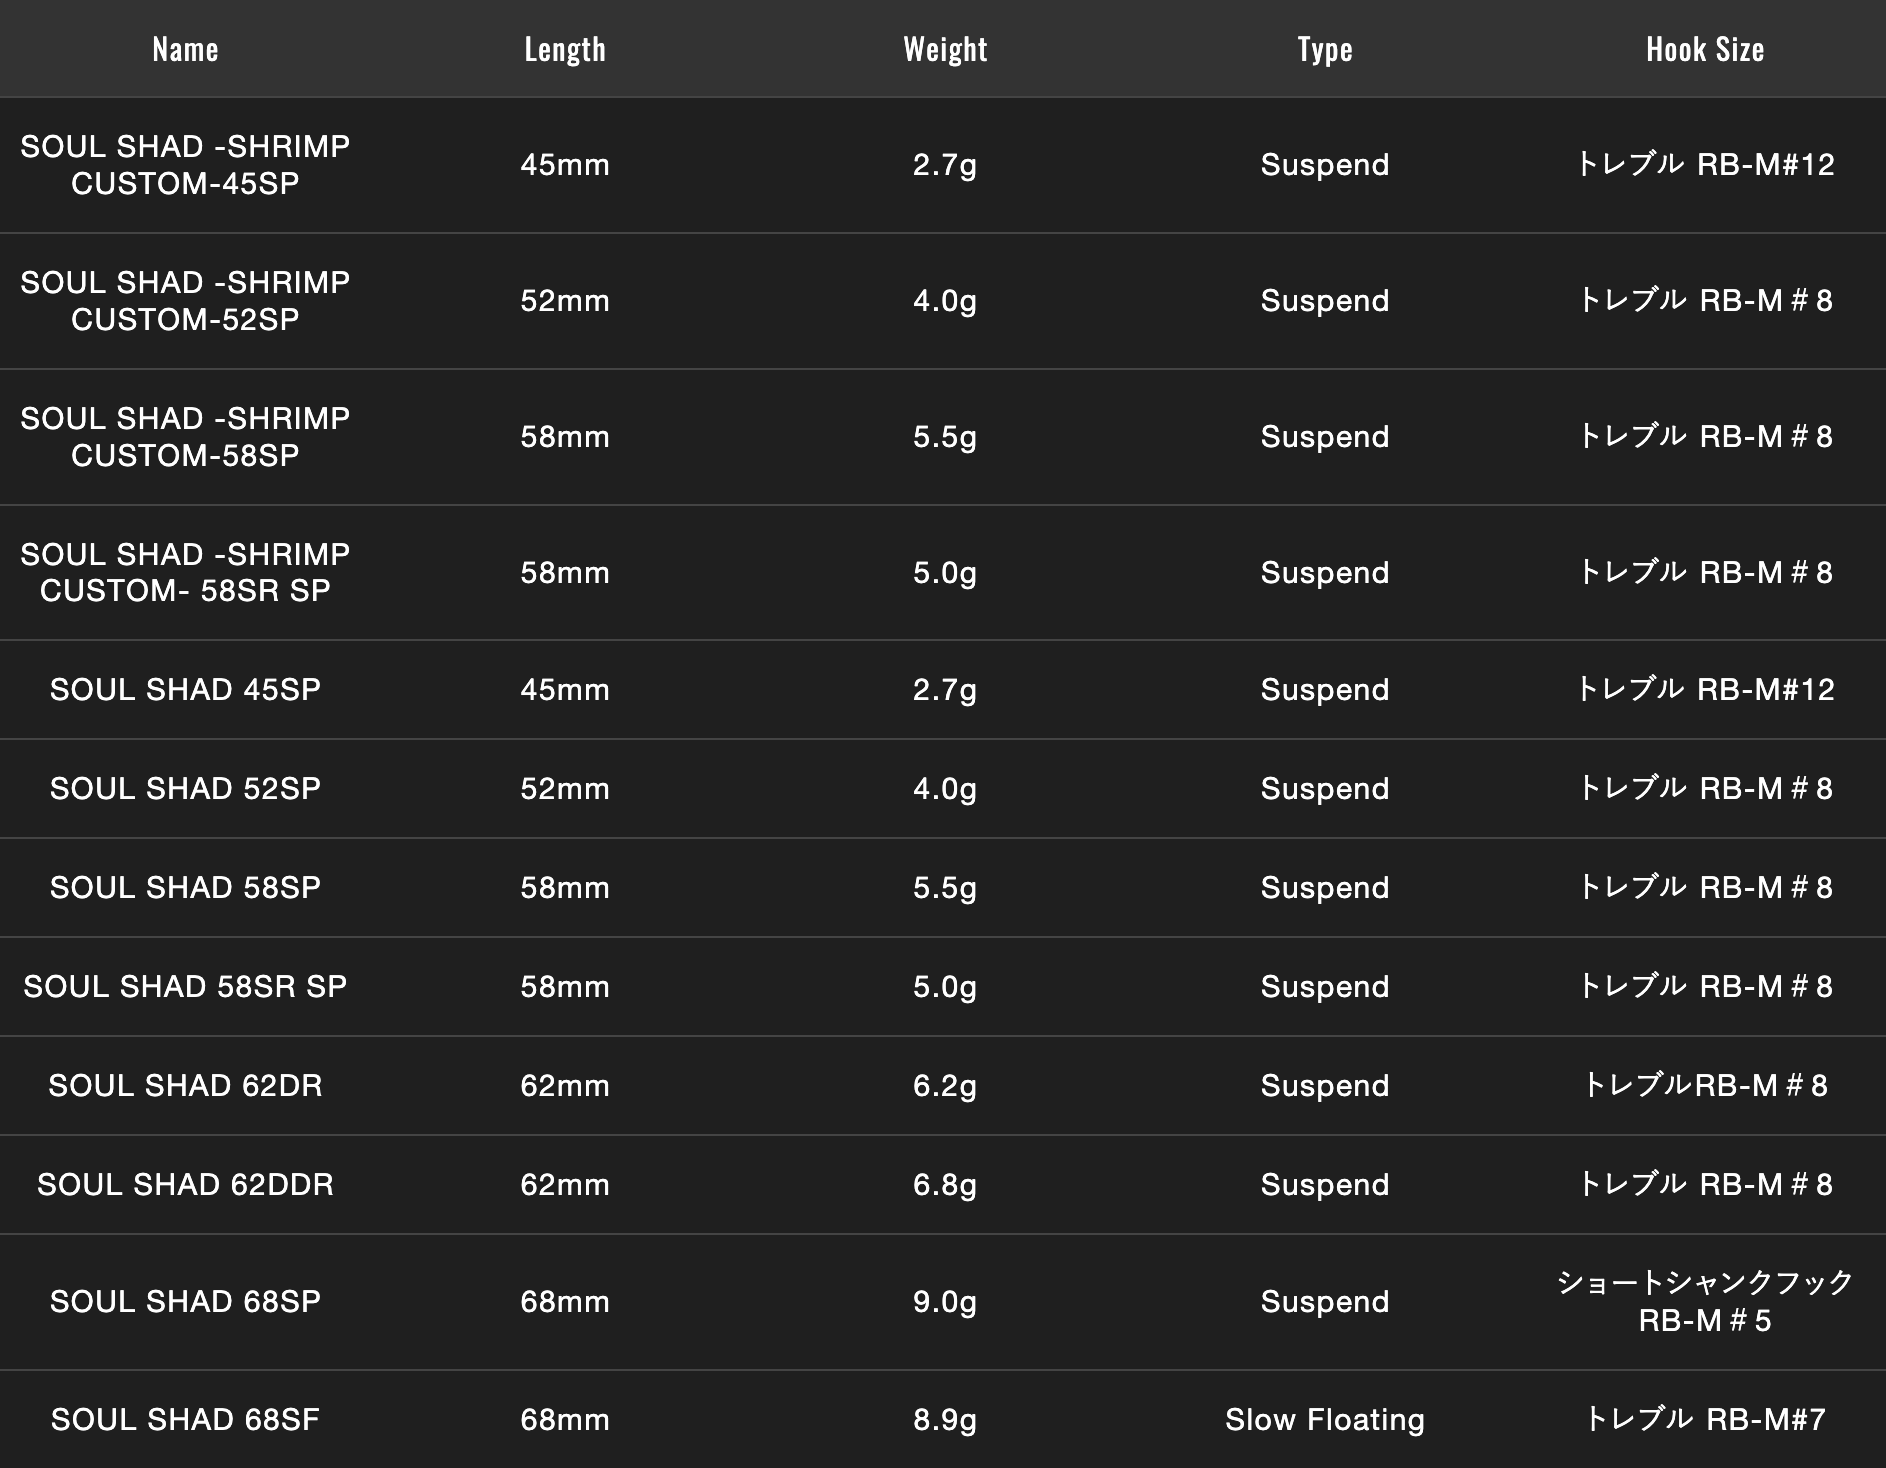
Task: Select the SOUL SHAD -SHRIMP CUSTOM-45SP name cell
Action: [x=185, y=165]
